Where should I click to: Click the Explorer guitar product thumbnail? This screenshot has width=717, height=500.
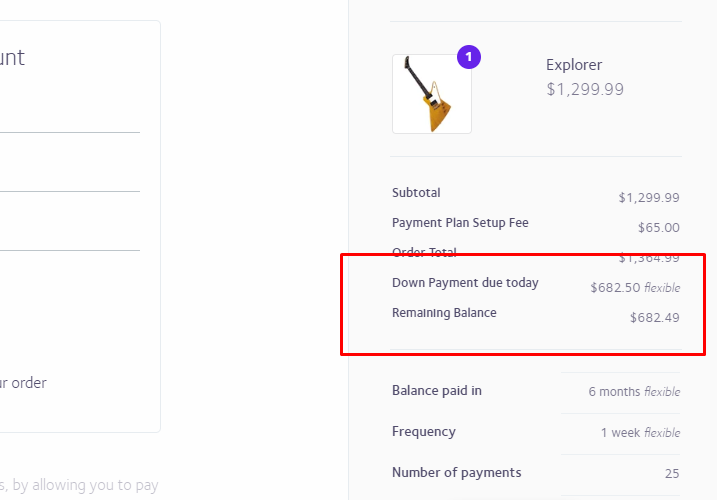[431, 94]
